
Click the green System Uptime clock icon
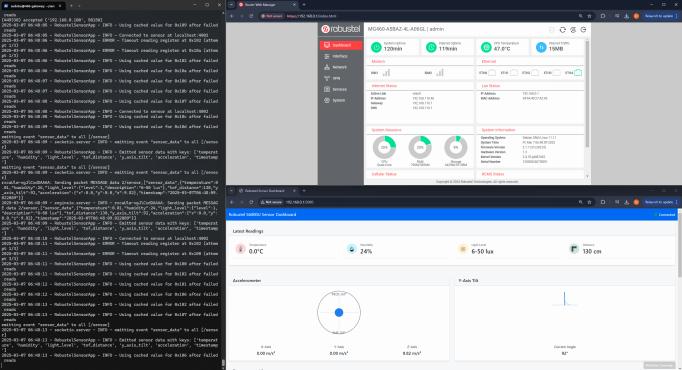tap(376, 47)
